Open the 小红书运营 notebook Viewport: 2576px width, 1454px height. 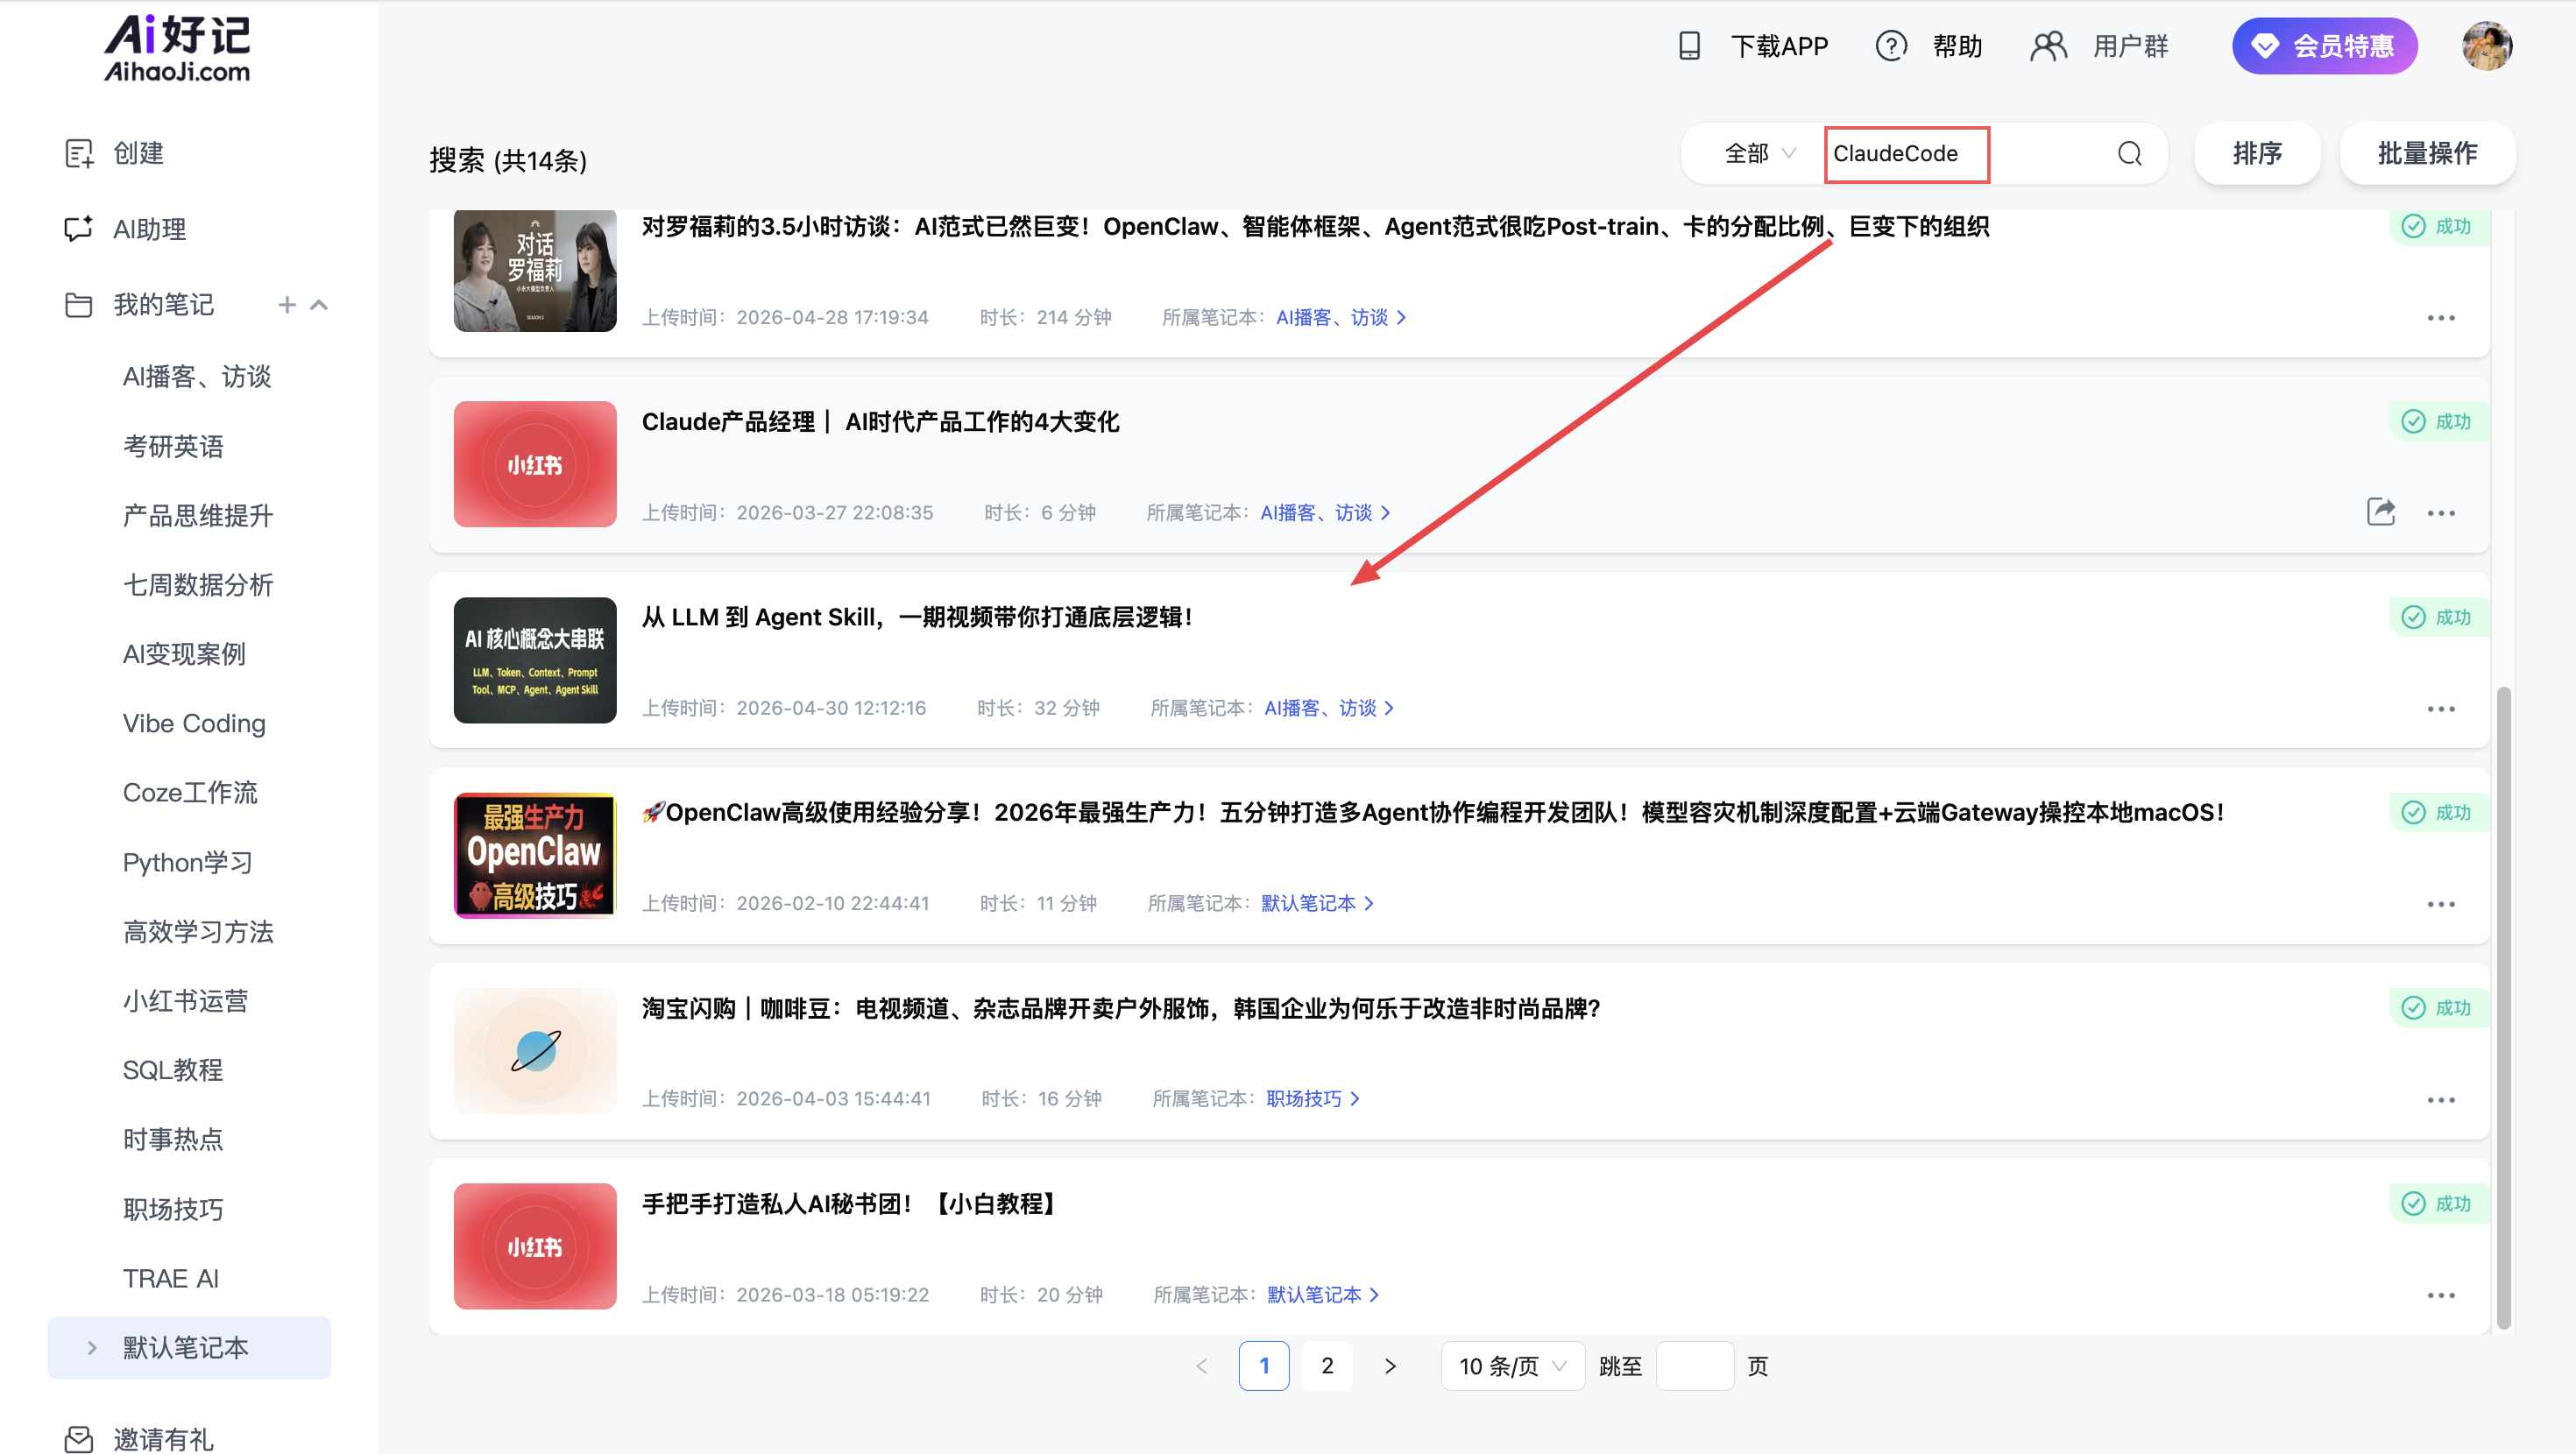coord(185,1001)
